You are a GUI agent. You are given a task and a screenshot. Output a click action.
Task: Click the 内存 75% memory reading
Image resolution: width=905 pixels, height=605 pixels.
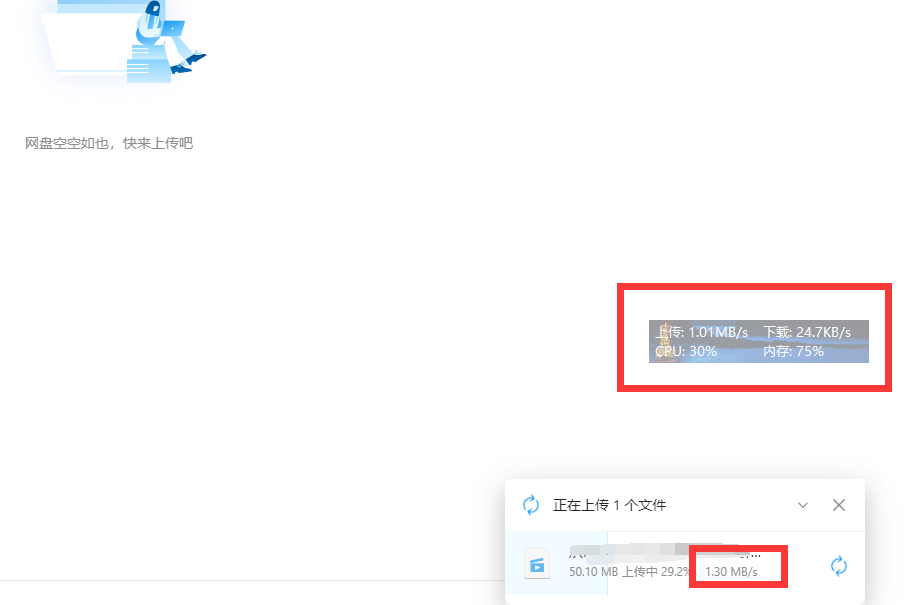tap(793, 351)
